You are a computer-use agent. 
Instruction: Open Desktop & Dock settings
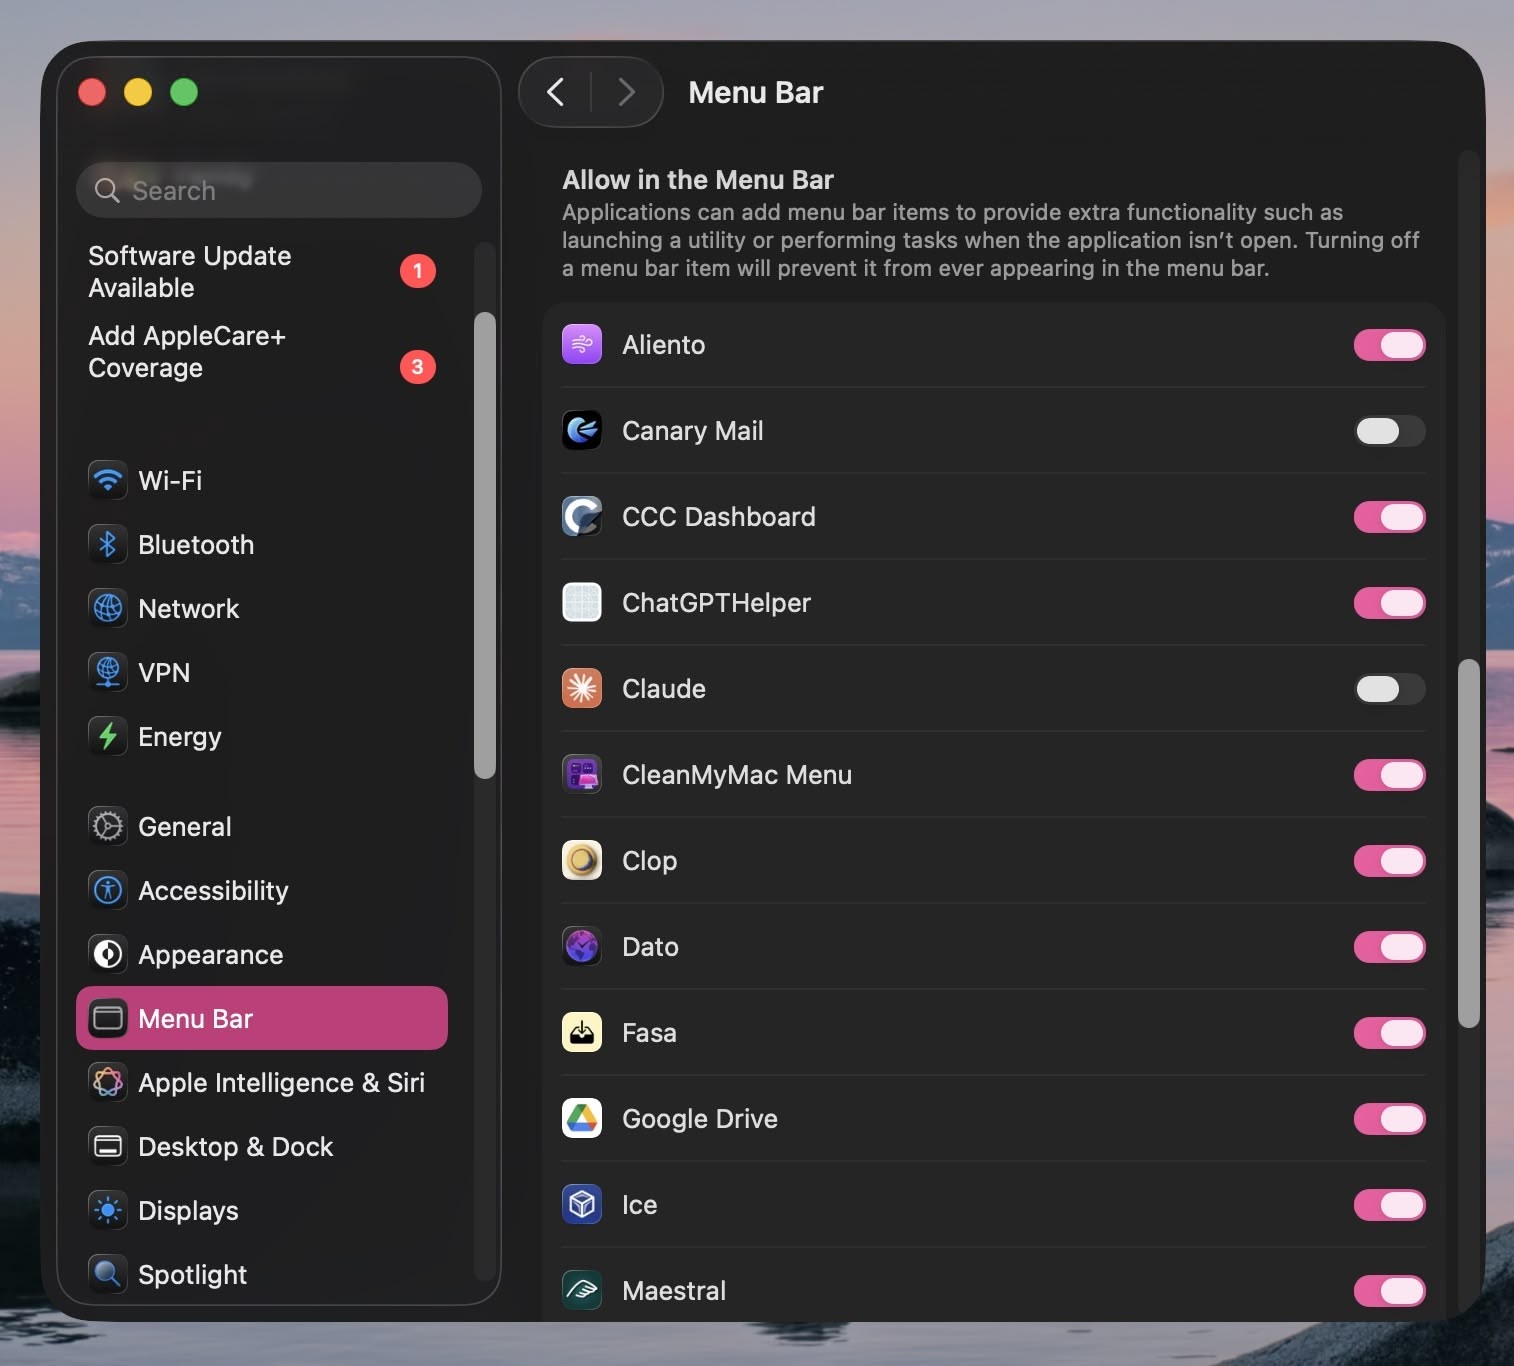(x=235, y=1146)
